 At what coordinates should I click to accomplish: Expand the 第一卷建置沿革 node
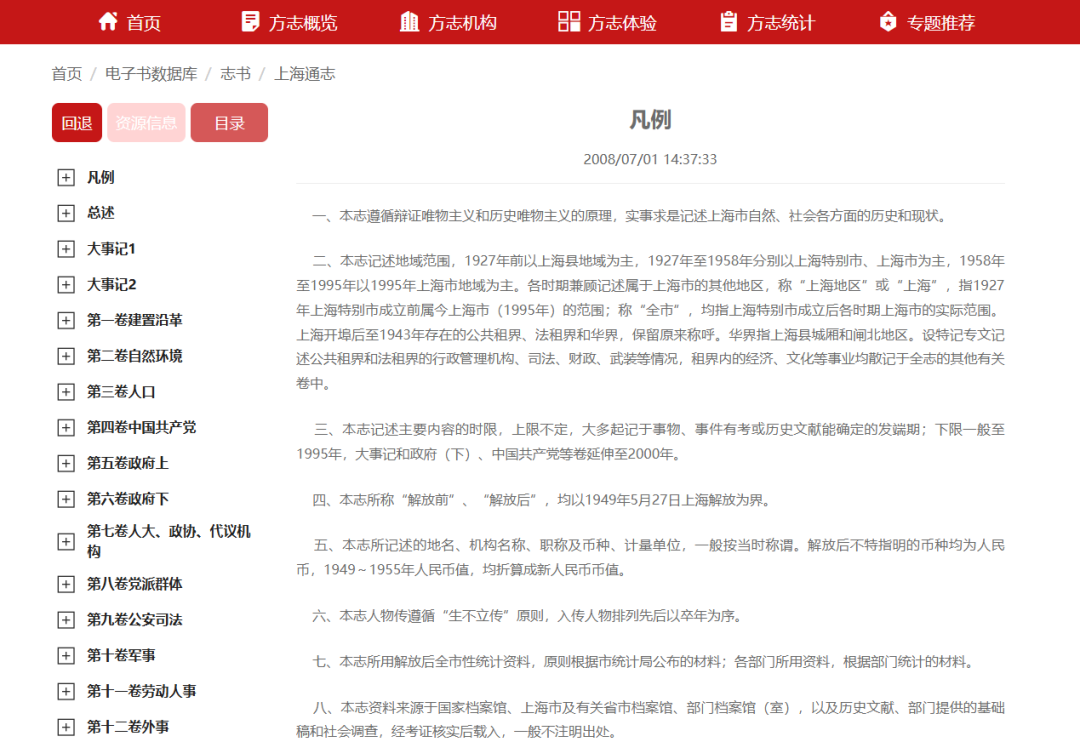click(65, 321)
